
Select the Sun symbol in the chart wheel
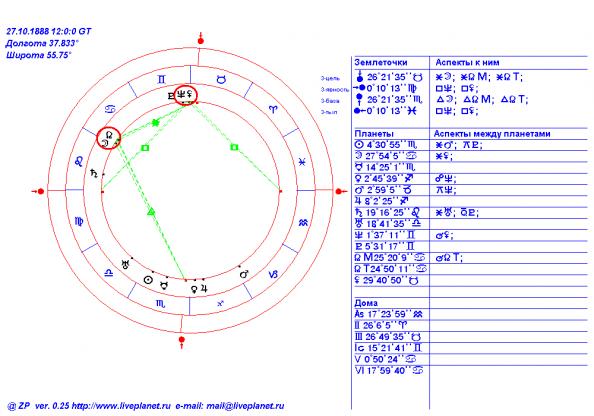[x=148, y=280]
